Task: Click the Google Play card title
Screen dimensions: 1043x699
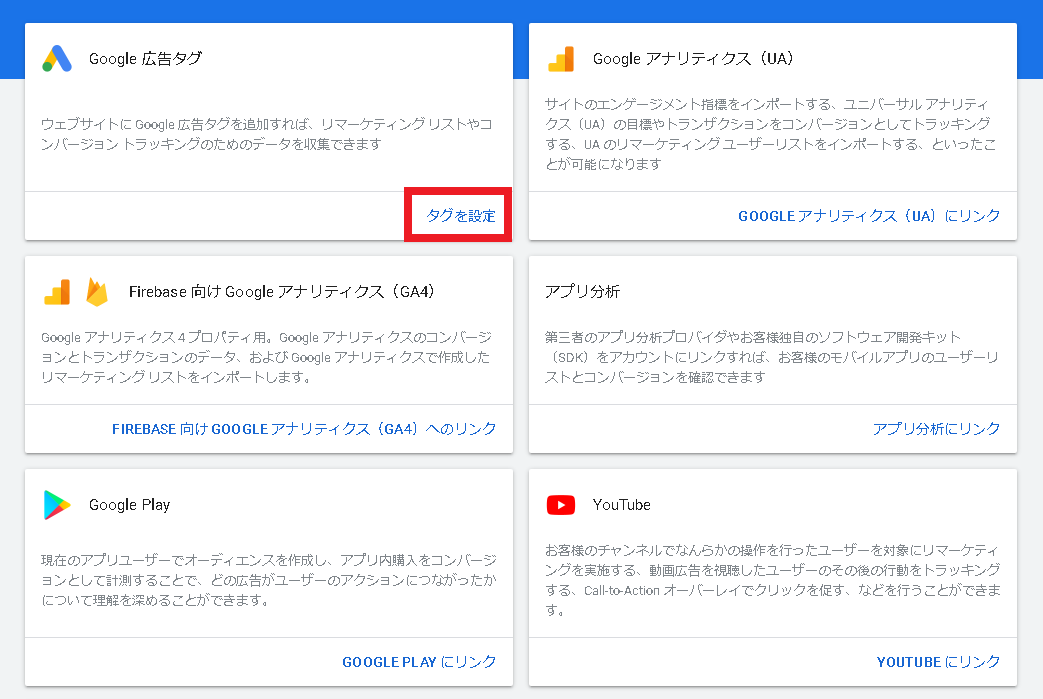Action: pyautogui.click(x=130, y=505)
